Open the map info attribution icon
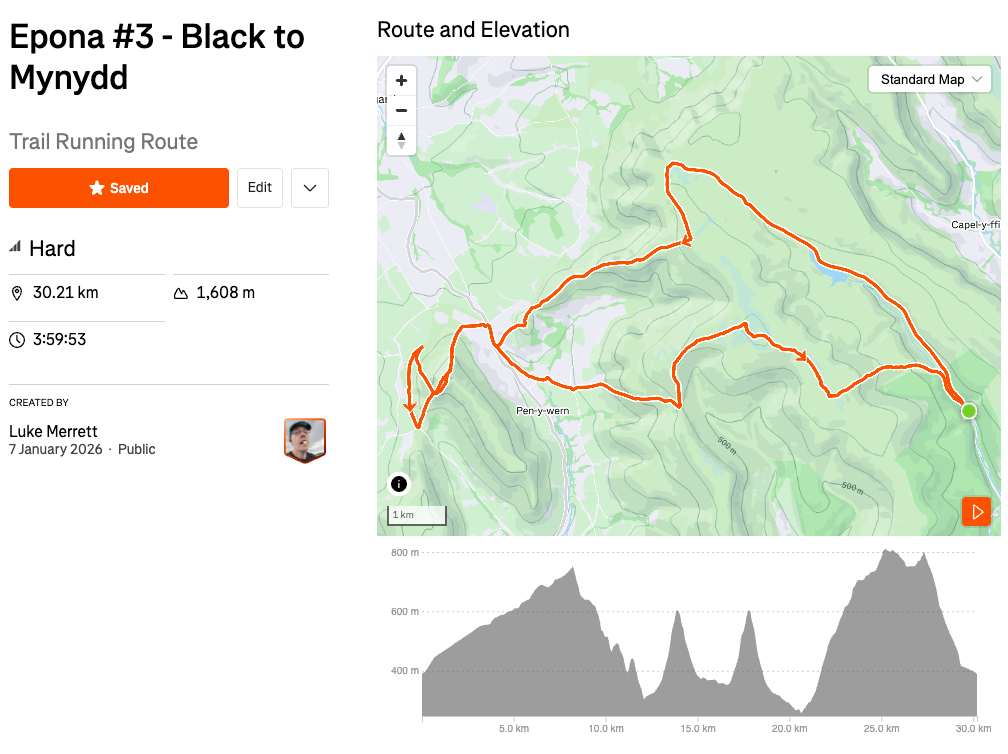1008x754 pixels. 398,484
